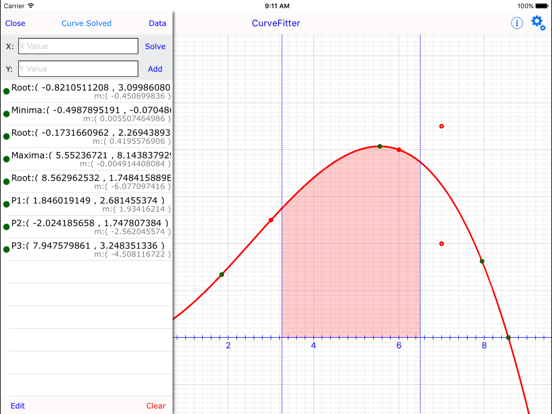Open the settings gear icon
552x414 pixels.
tap(538, 23)
